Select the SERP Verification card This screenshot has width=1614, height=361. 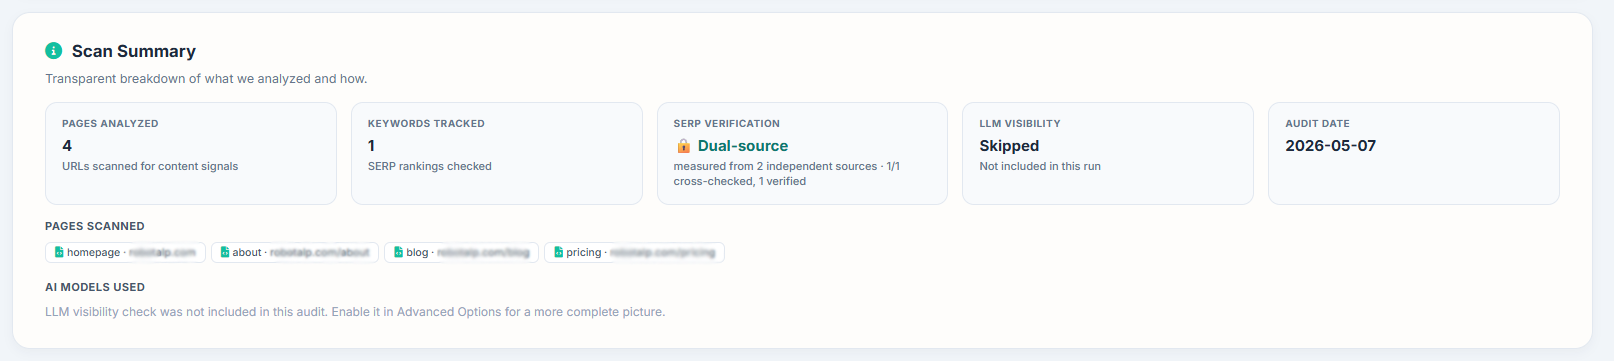point(802,153)
